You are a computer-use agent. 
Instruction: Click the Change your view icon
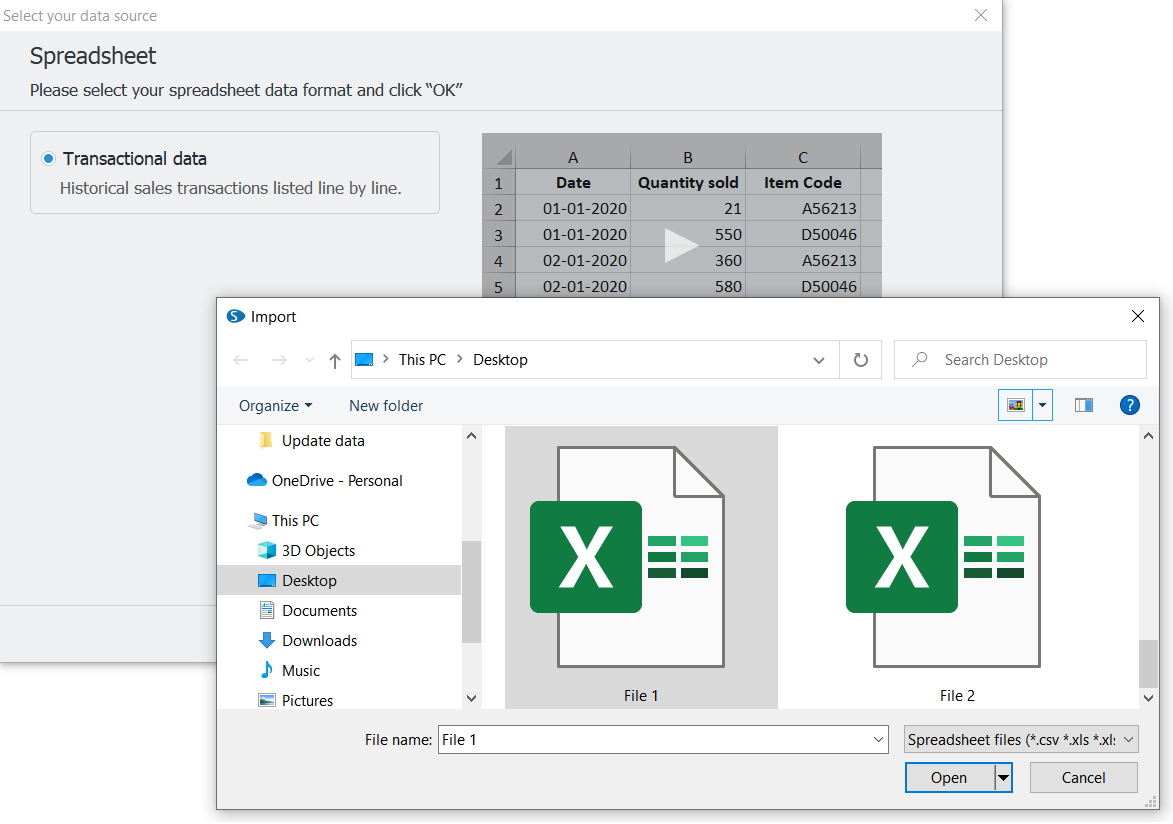point(1016,405)
